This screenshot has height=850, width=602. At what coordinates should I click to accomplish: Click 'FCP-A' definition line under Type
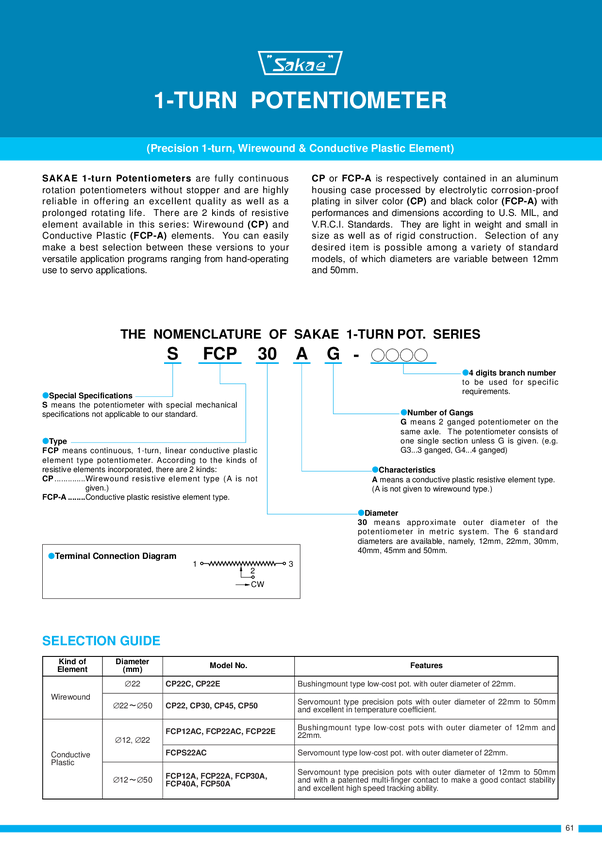(x=136, y=497)
